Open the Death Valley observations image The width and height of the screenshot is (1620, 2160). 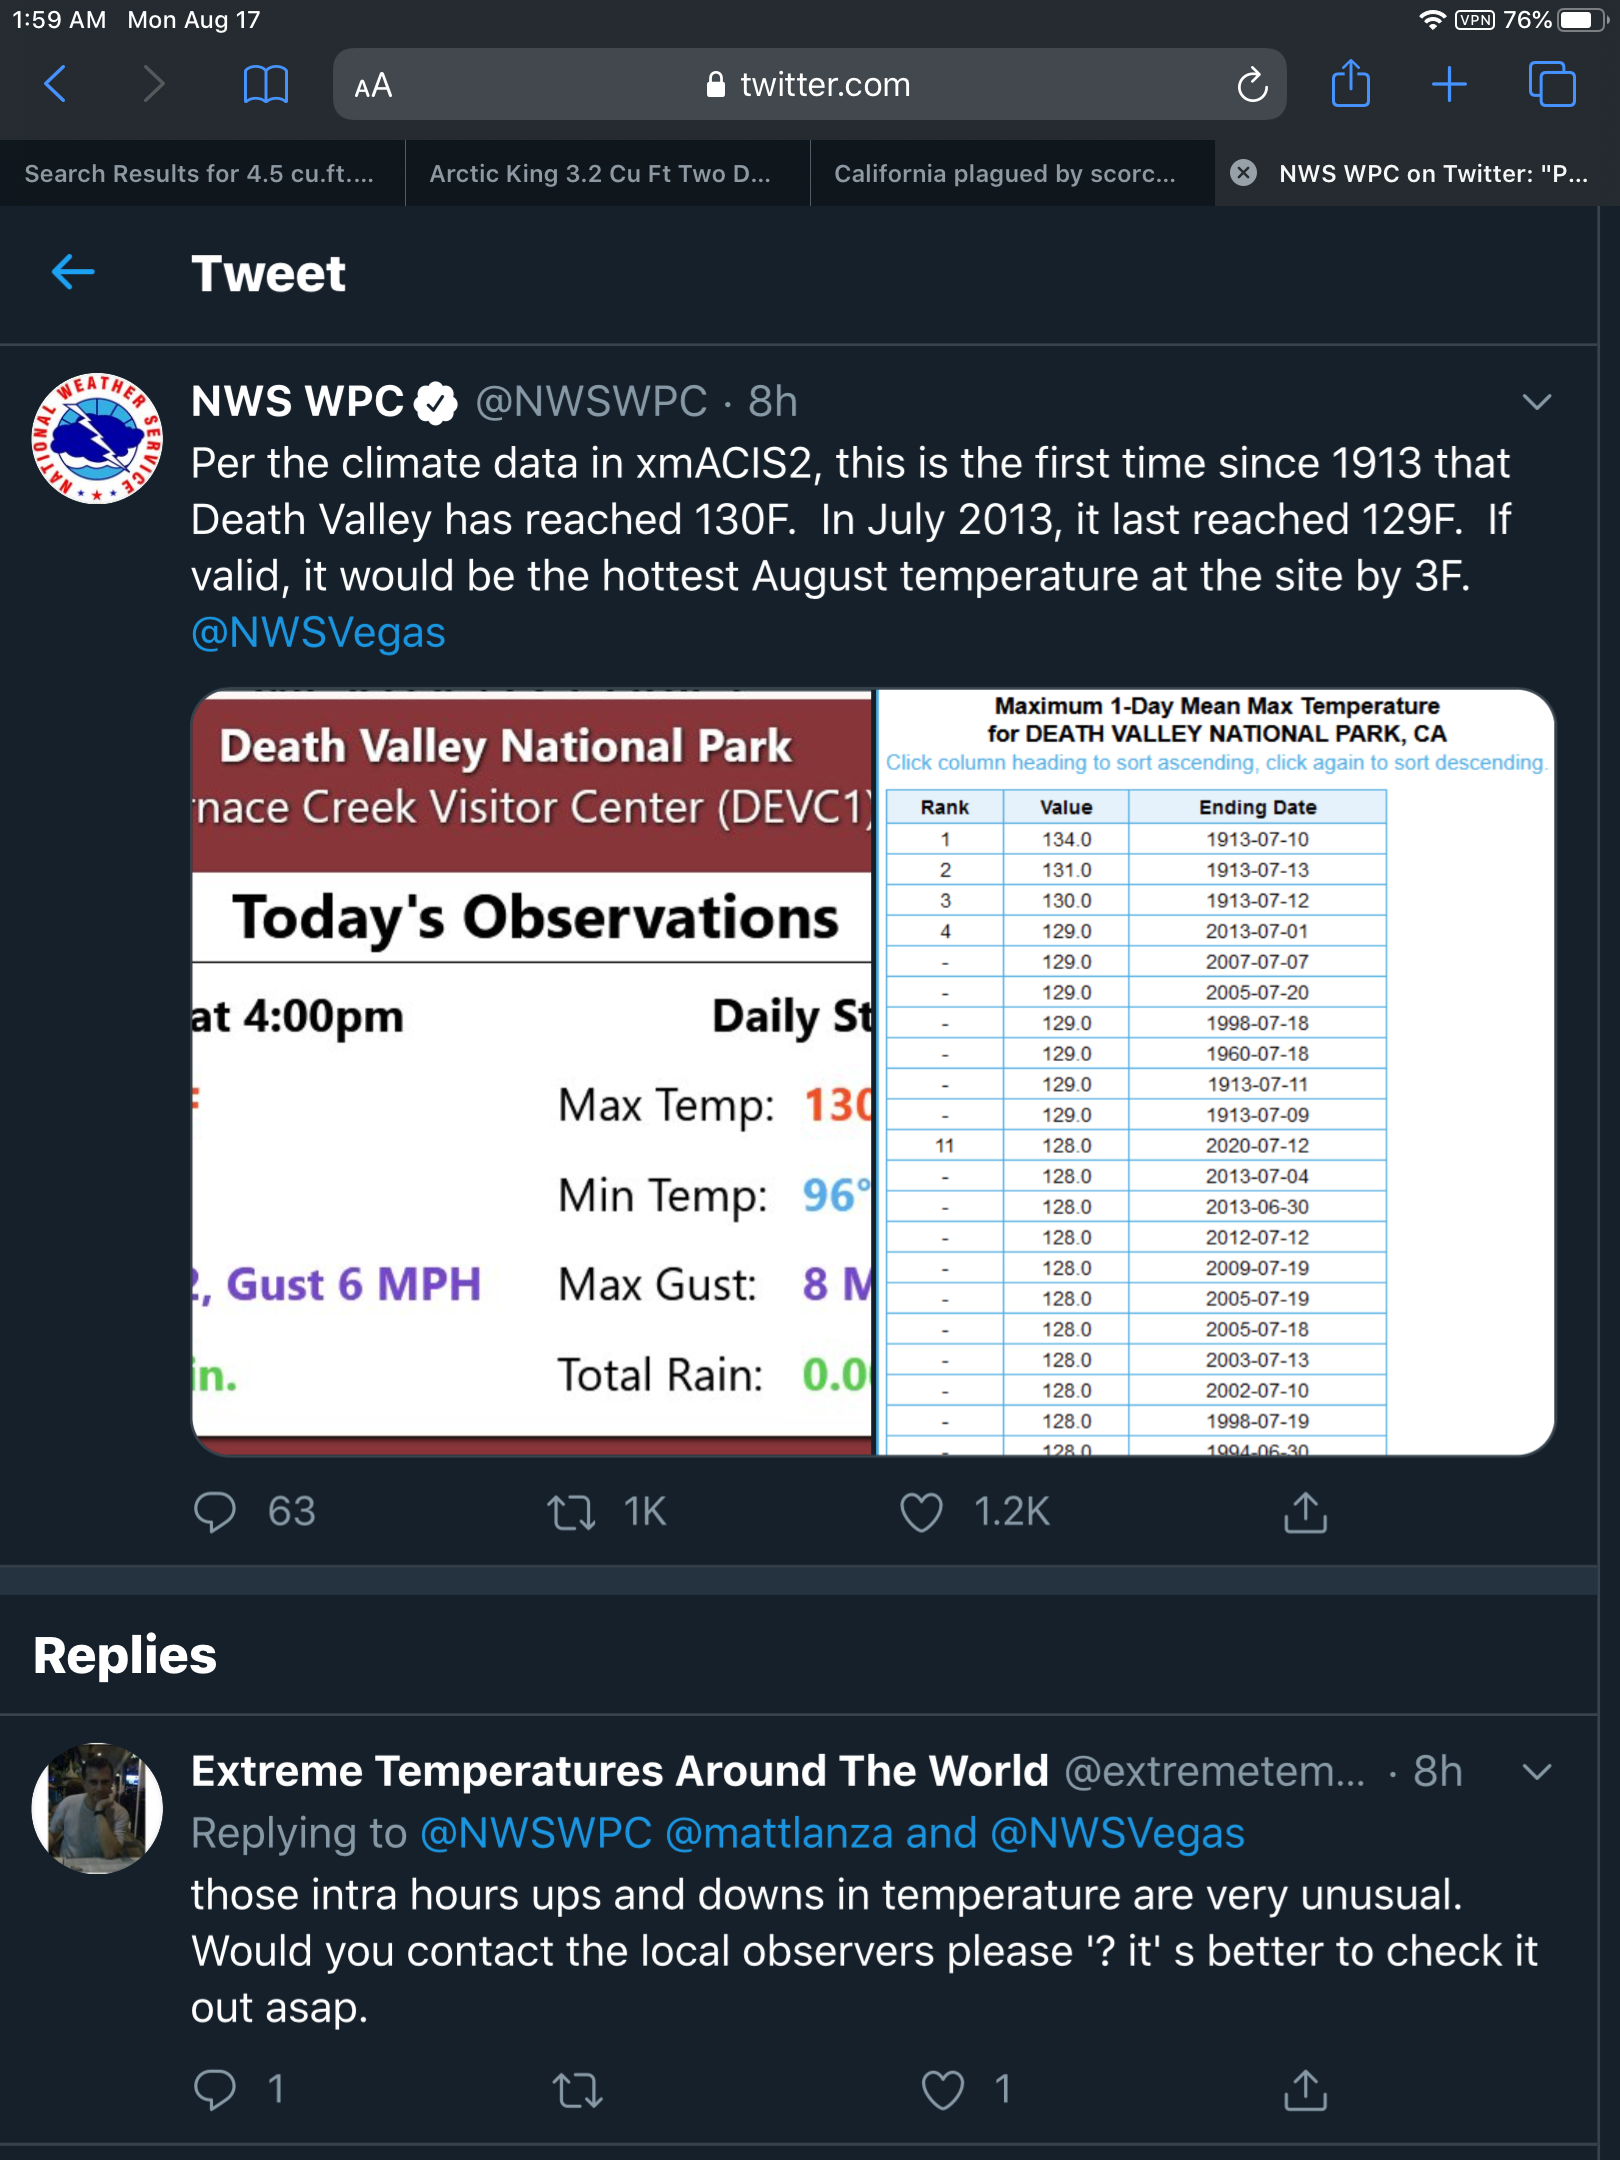coord(532,1070)
